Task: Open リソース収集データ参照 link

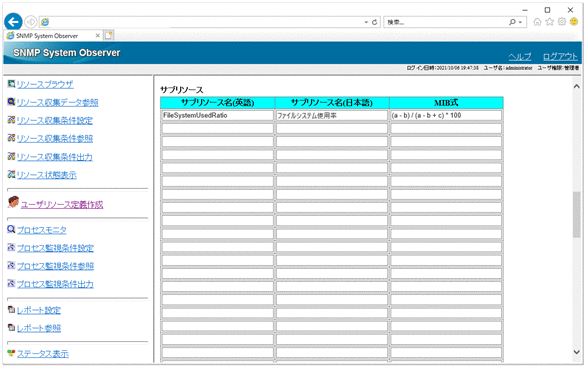Action: coord(57,103)
